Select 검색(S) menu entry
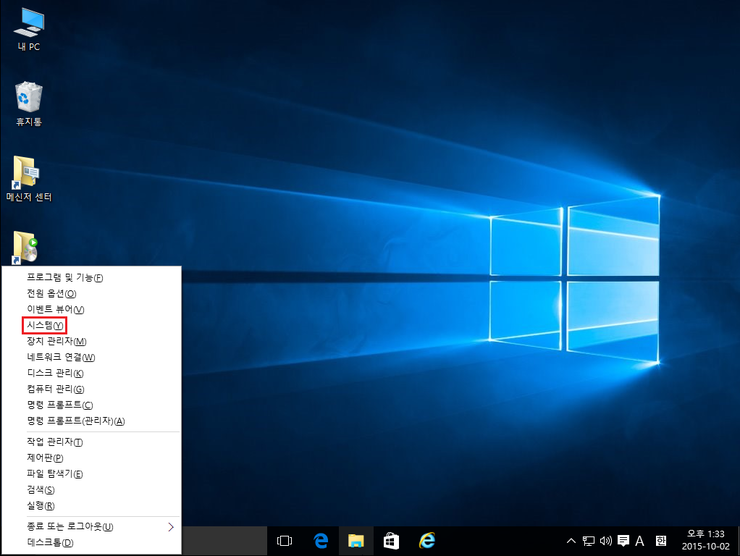Screen dimensions: 740x556 click(92, 490)
